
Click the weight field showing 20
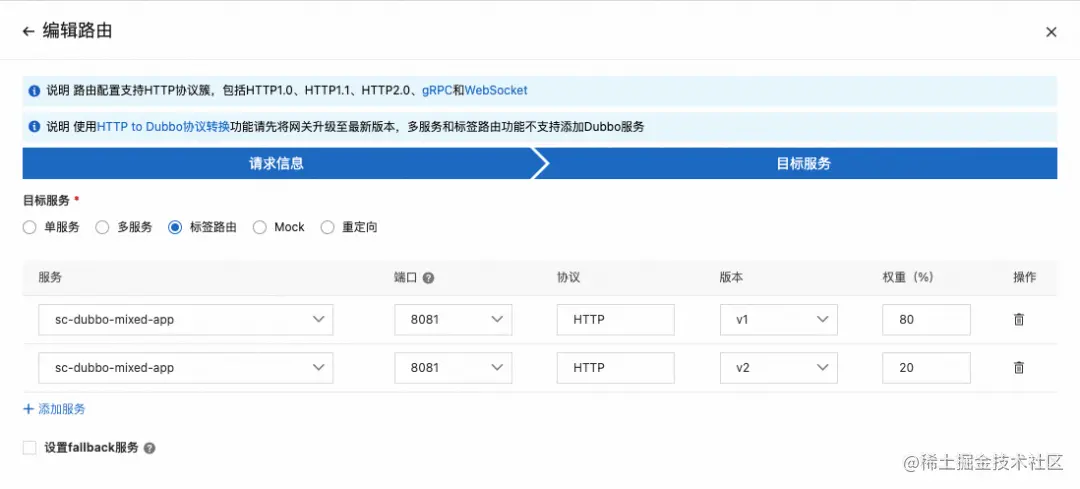[x=926, y=368]
